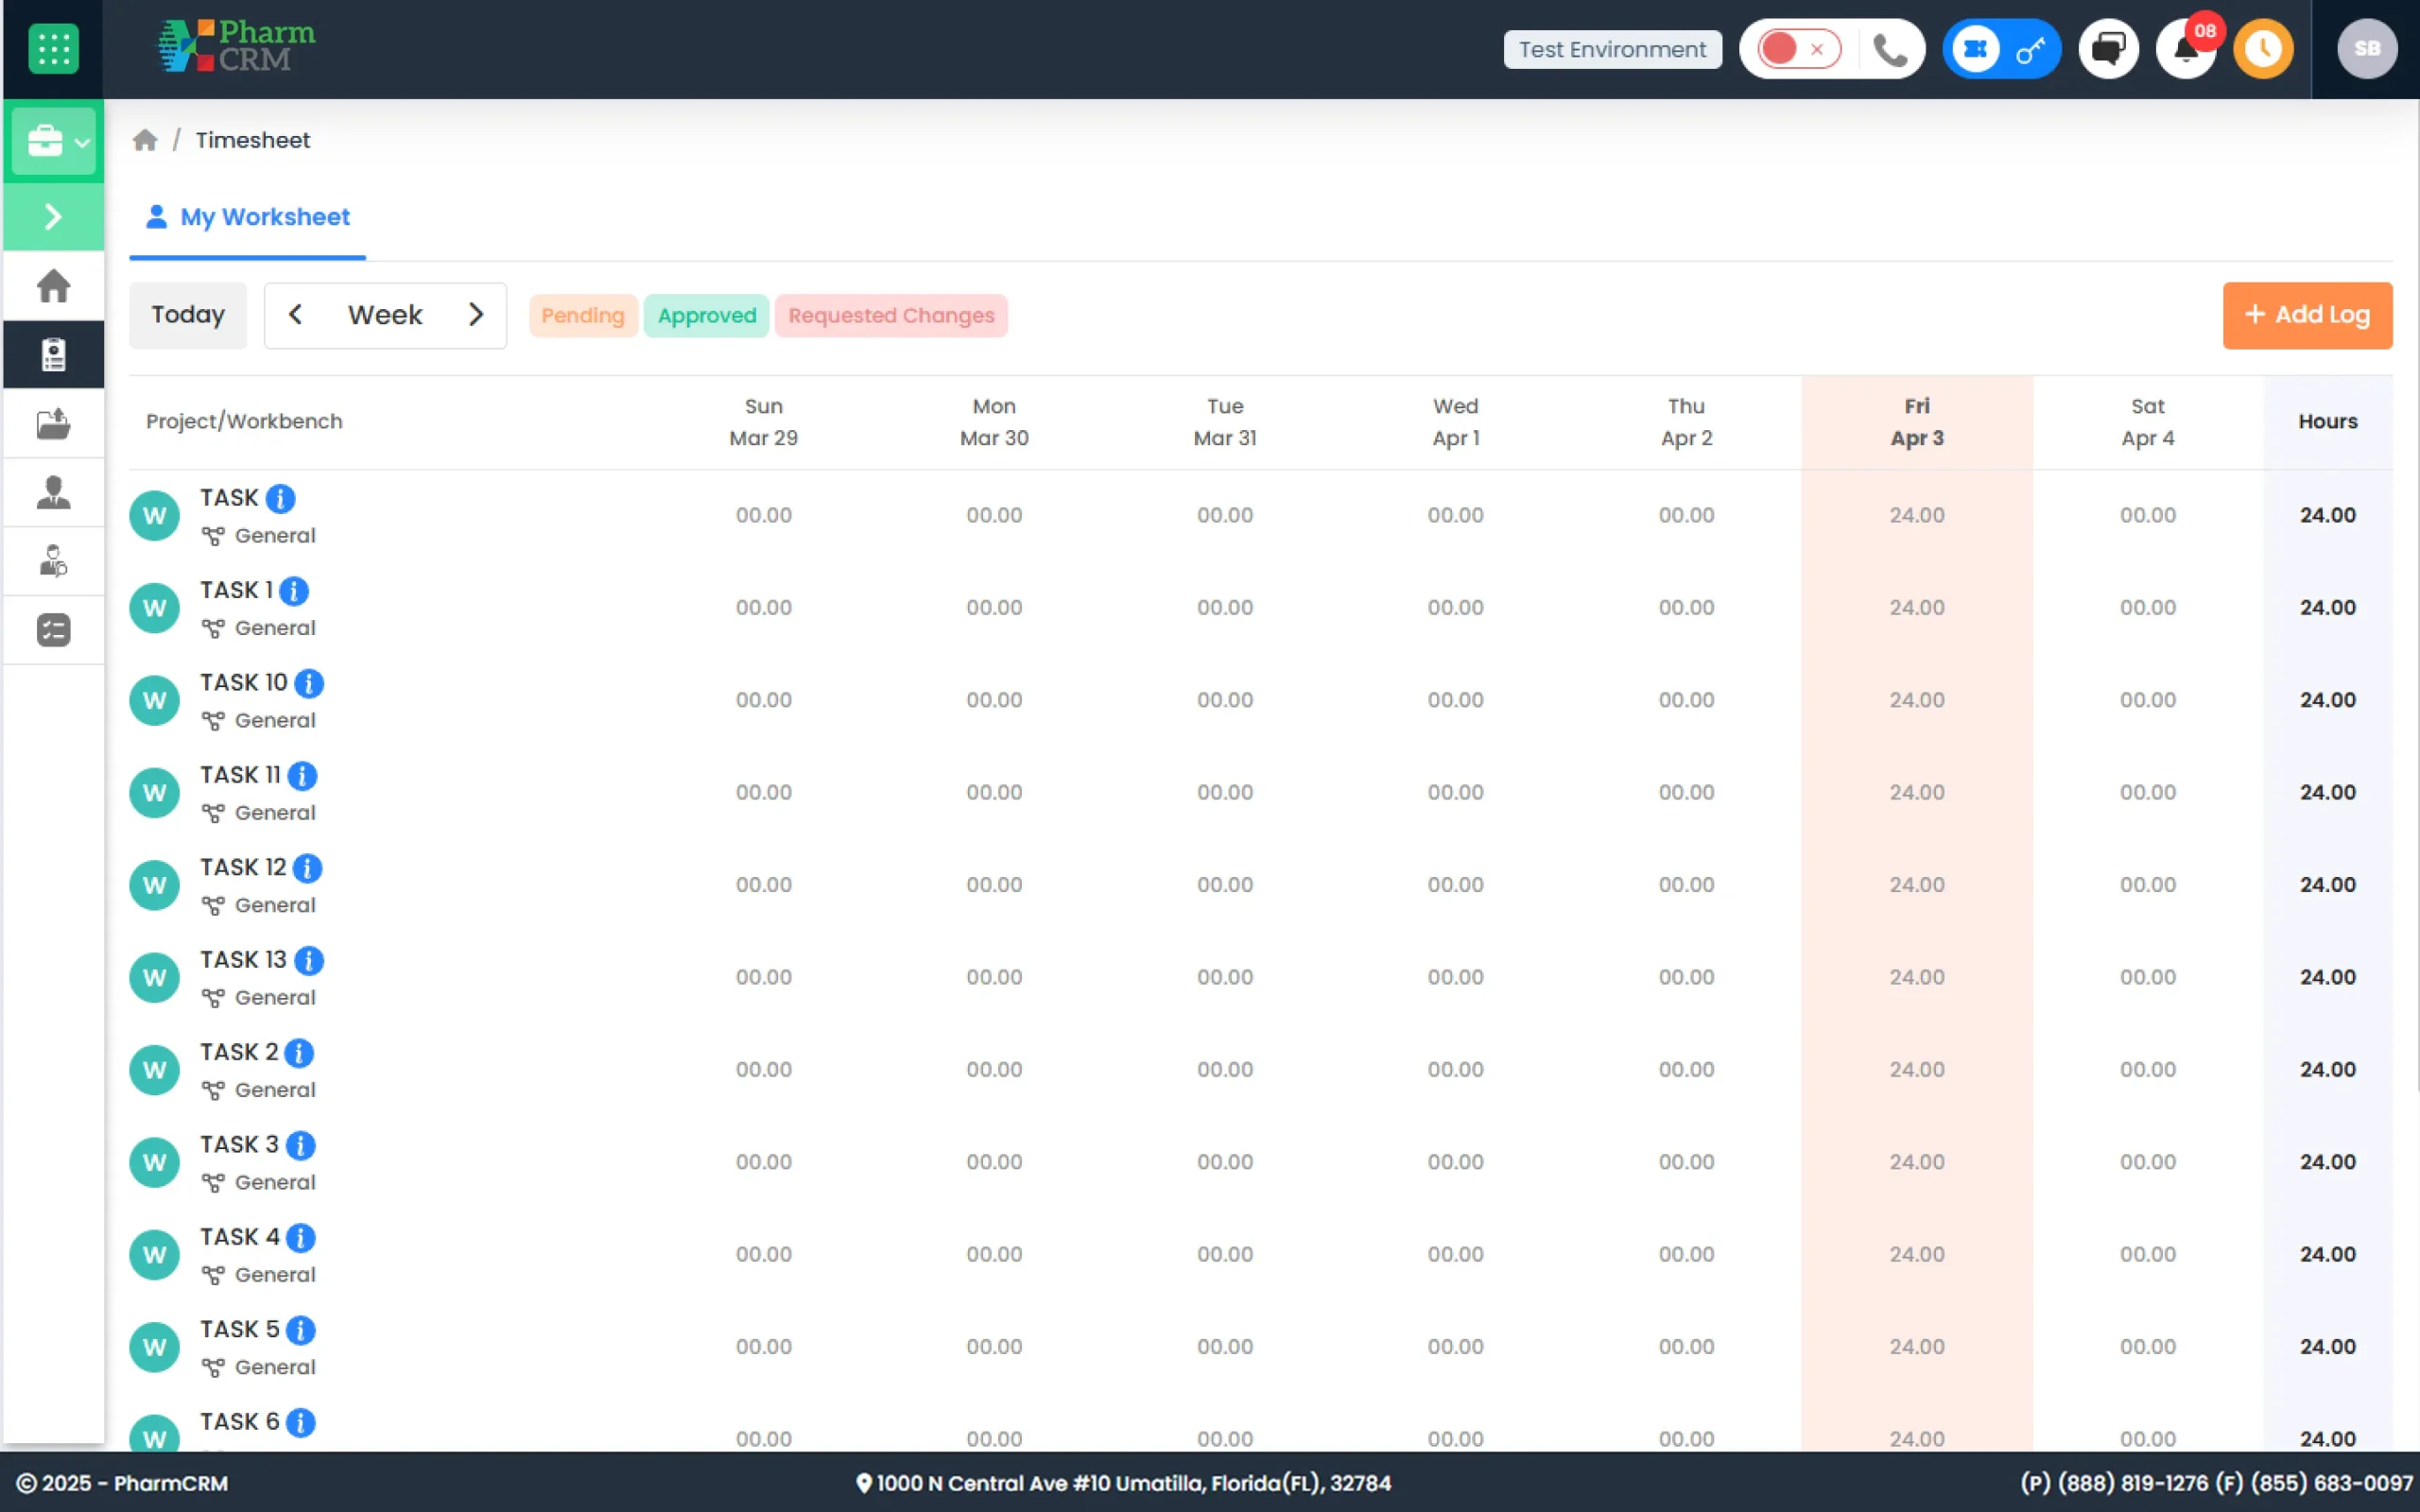Go to next week arrow
This screenshot has width=2420, height=1512.
pyautogui.click(x=476, y=315)
